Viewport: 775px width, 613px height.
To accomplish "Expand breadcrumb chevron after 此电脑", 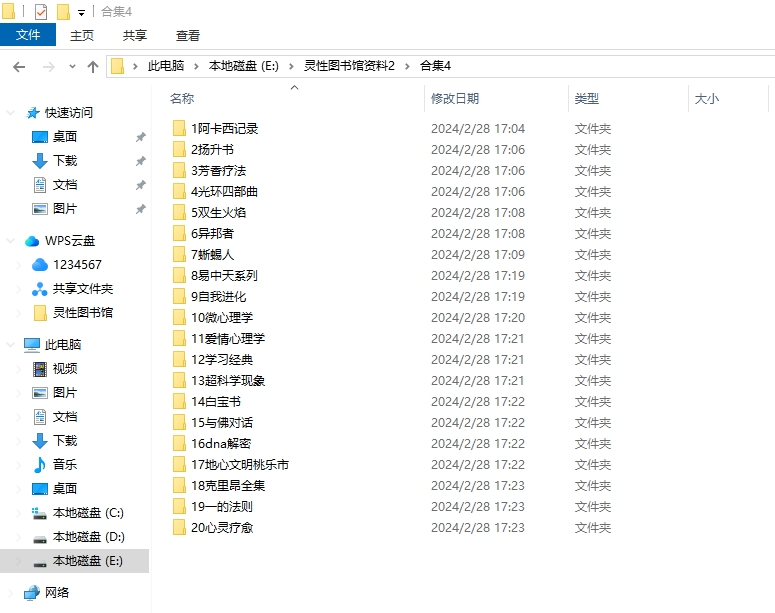I will point(196,66).
